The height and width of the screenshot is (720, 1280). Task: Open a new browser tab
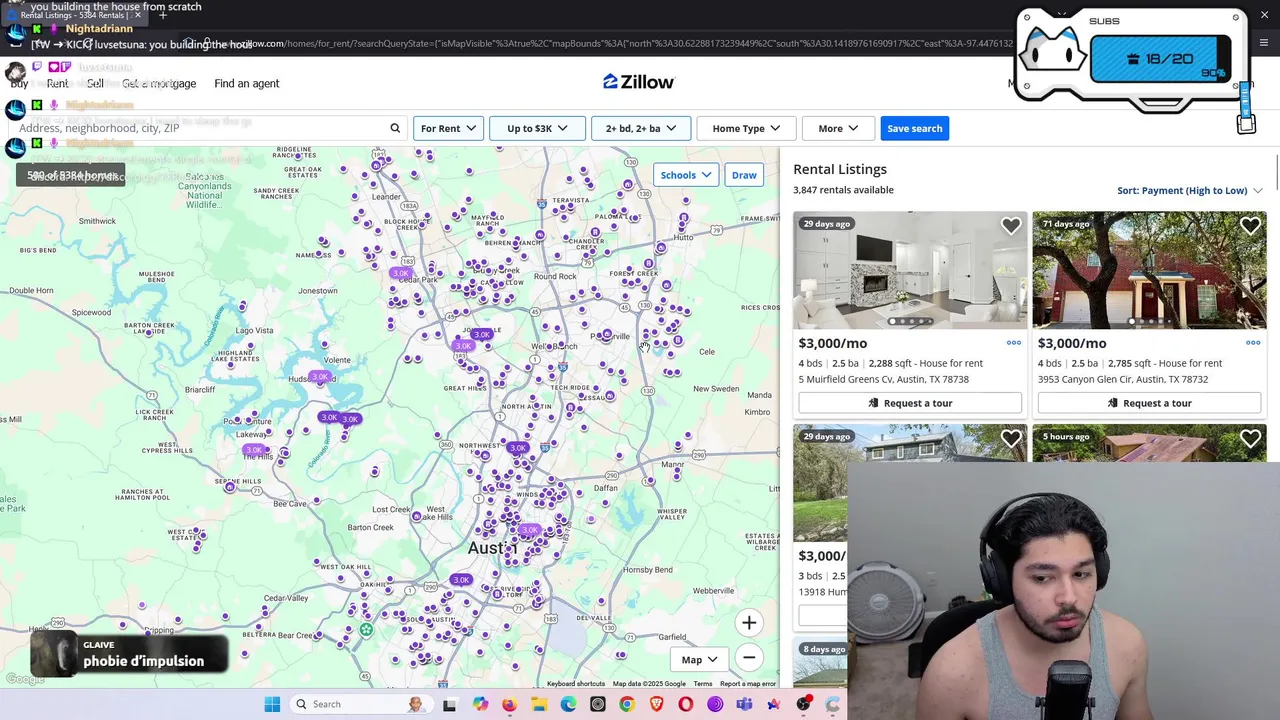[x=163, y=15]
